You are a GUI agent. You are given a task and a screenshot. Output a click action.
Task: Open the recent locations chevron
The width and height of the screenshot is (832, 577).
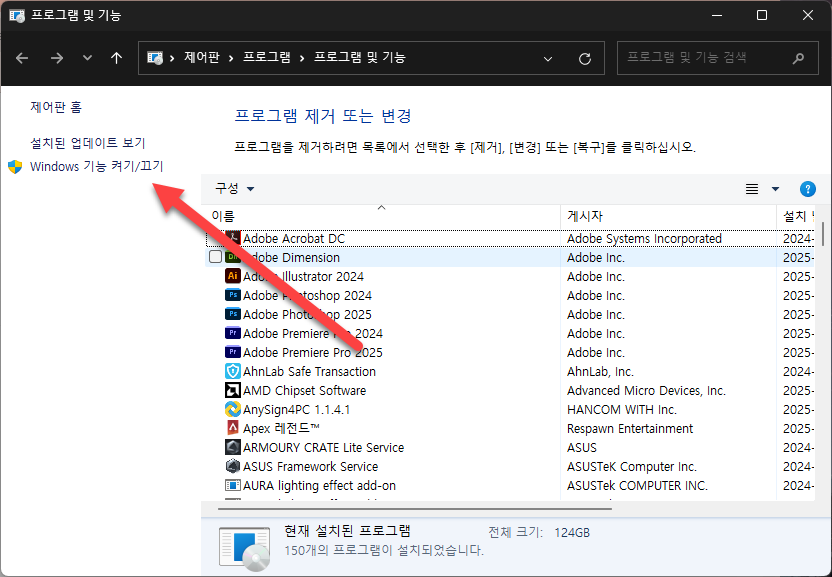point(88,58)
